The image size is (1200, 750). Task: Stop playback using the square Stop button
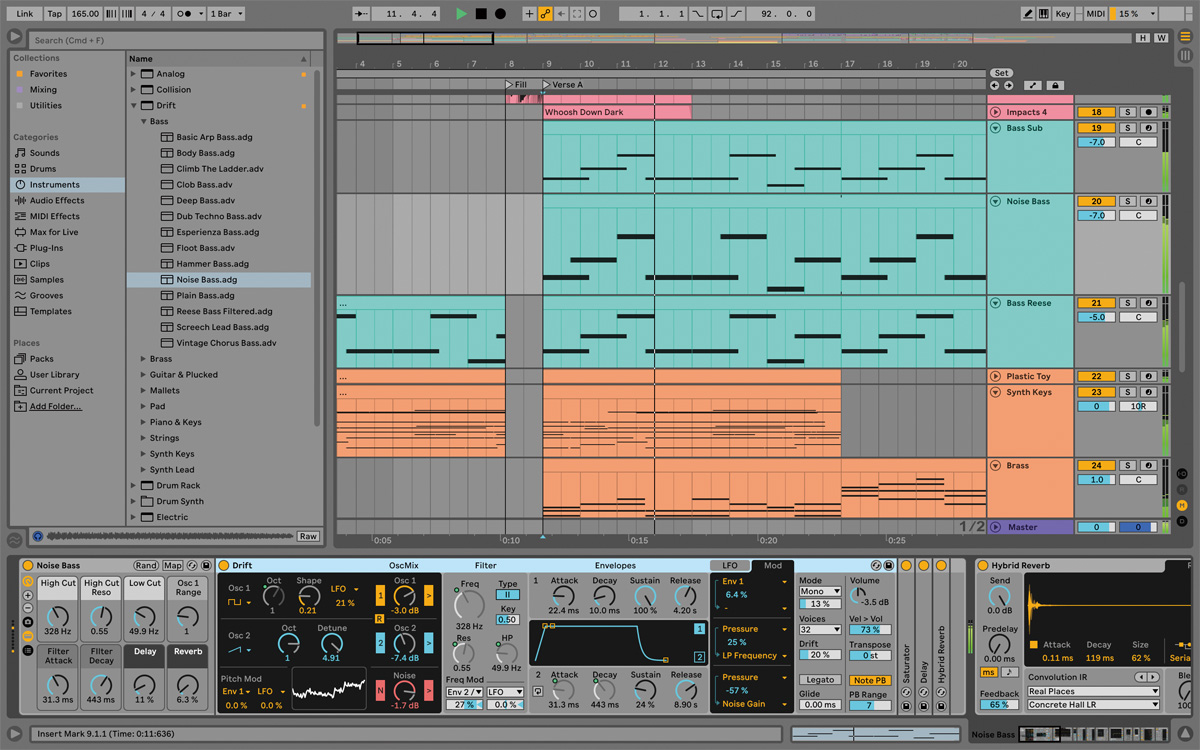pos(481,14)
